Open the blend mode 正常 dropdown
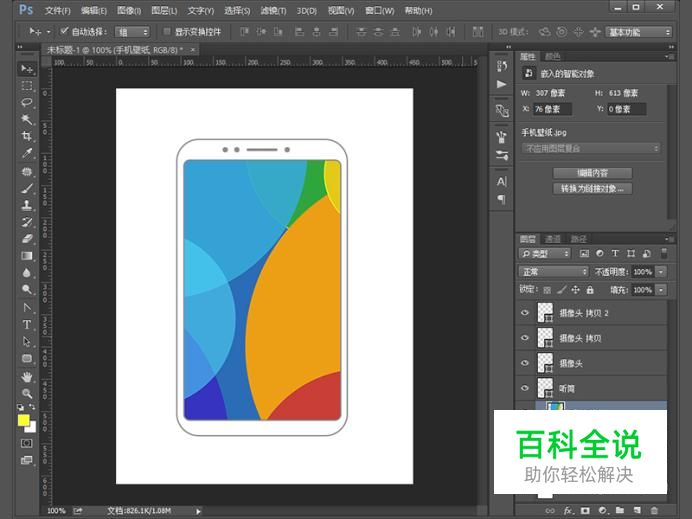Viewport: 692px width, 519px height. click(x=553, y=272)
